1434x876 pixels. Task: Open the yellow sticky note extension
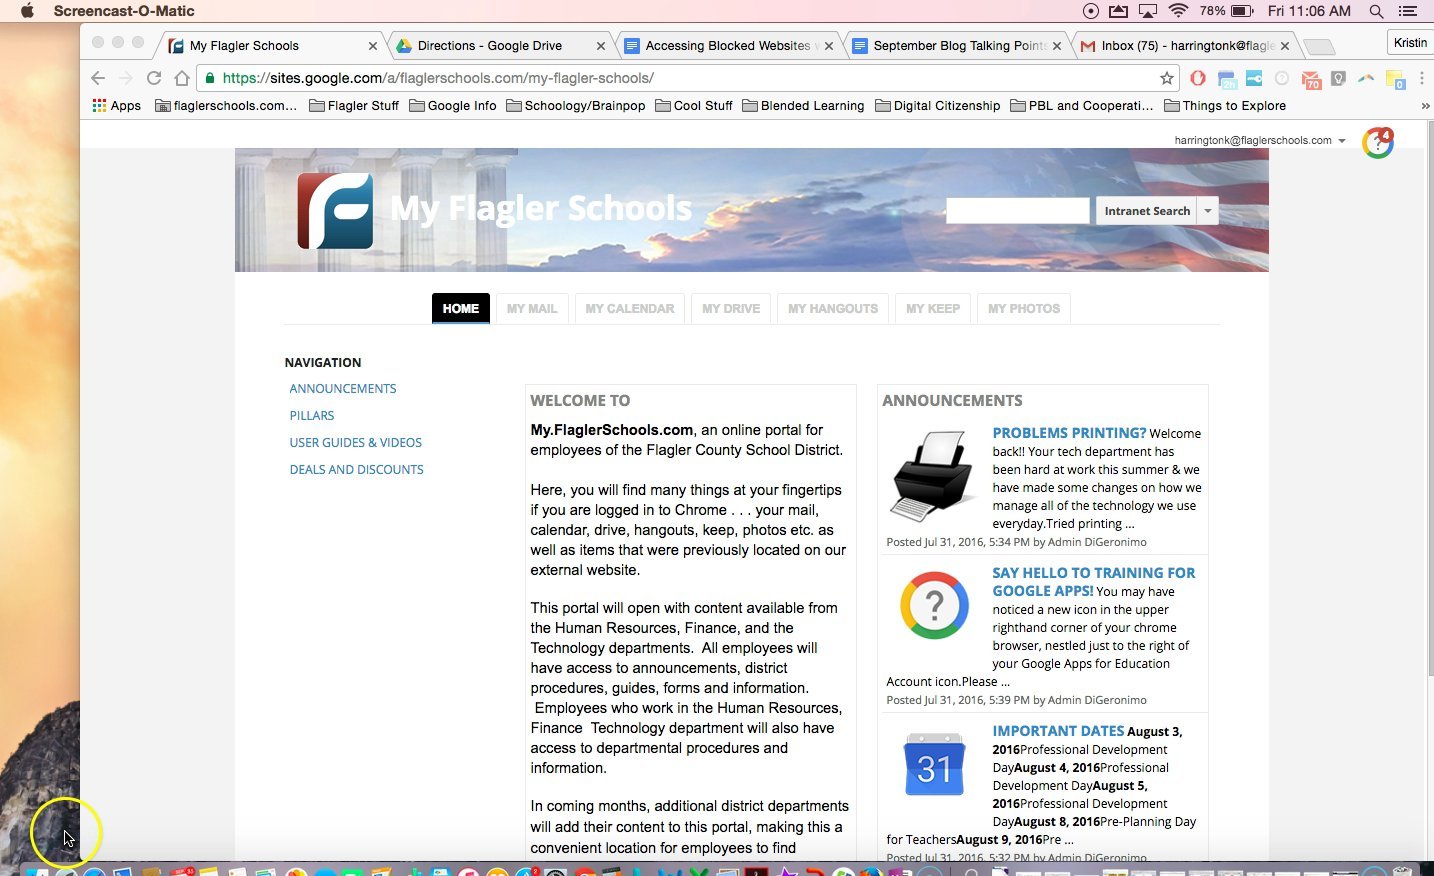coord(1395,79)
